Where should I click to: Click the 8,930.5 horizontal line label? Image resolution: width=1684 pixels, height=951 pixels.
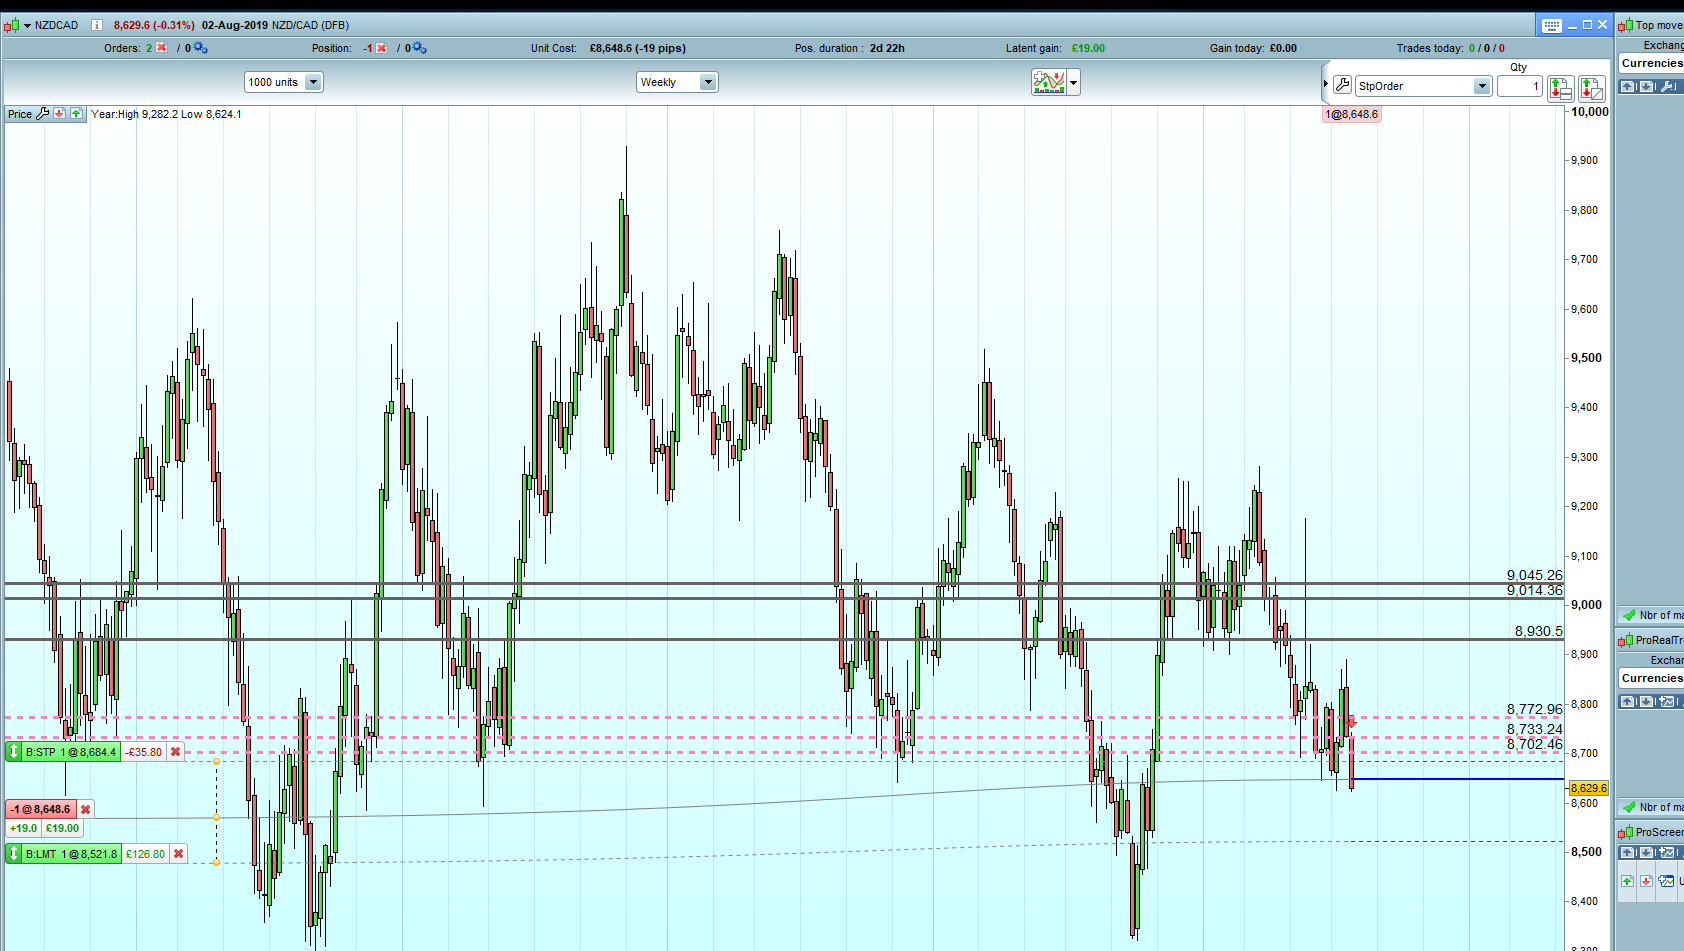tap(1538, 631)
